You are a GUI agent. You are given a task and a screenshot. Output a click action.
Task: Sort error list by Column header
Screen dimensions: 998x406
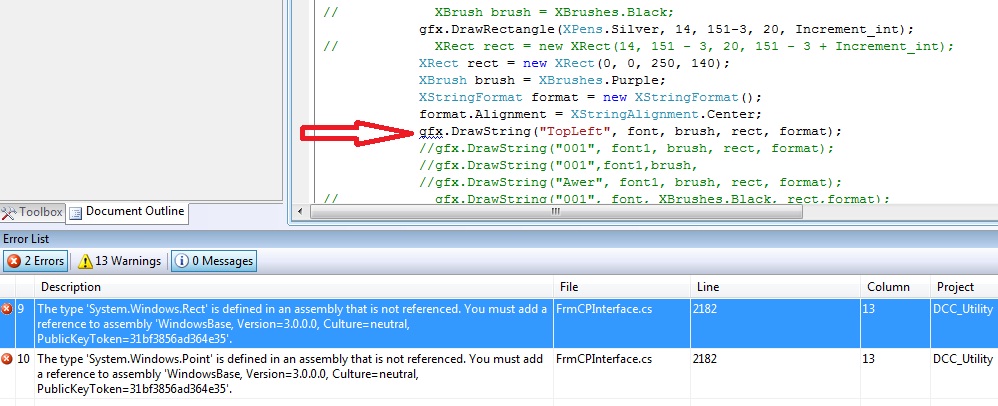895,287
